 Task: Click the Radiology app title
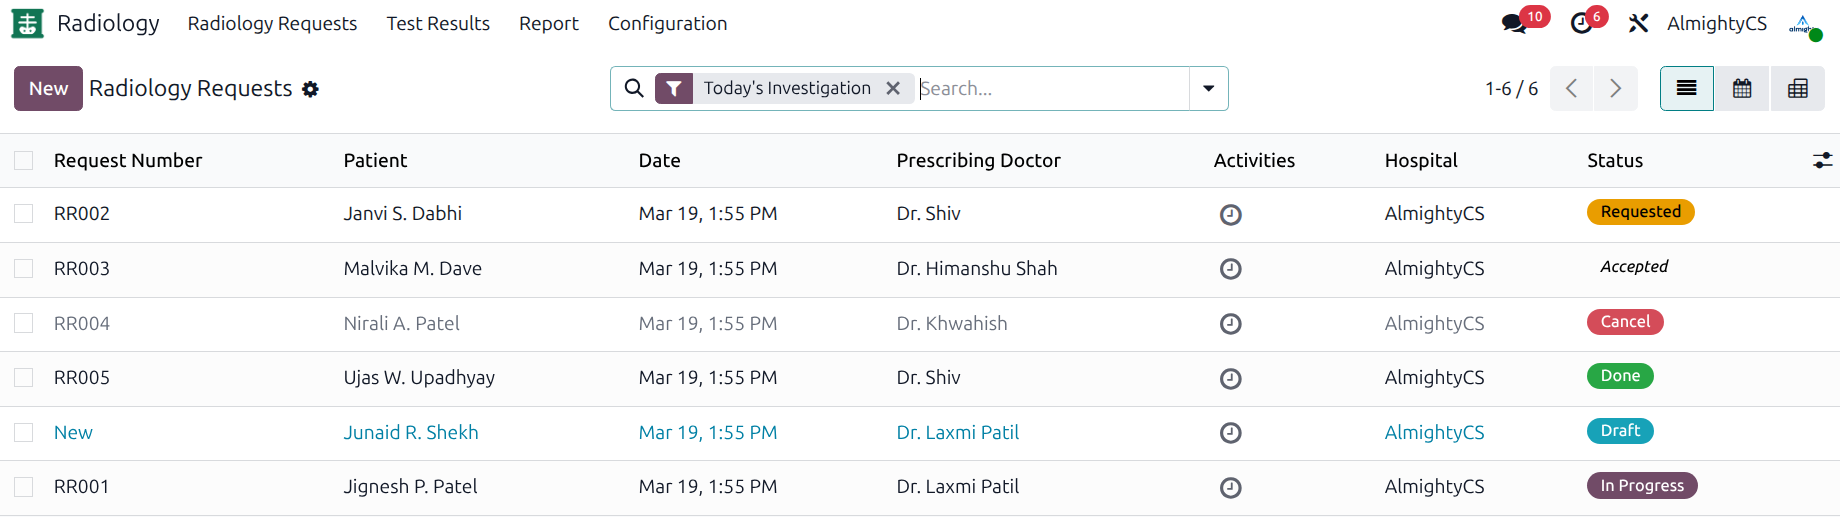point(108,23)
